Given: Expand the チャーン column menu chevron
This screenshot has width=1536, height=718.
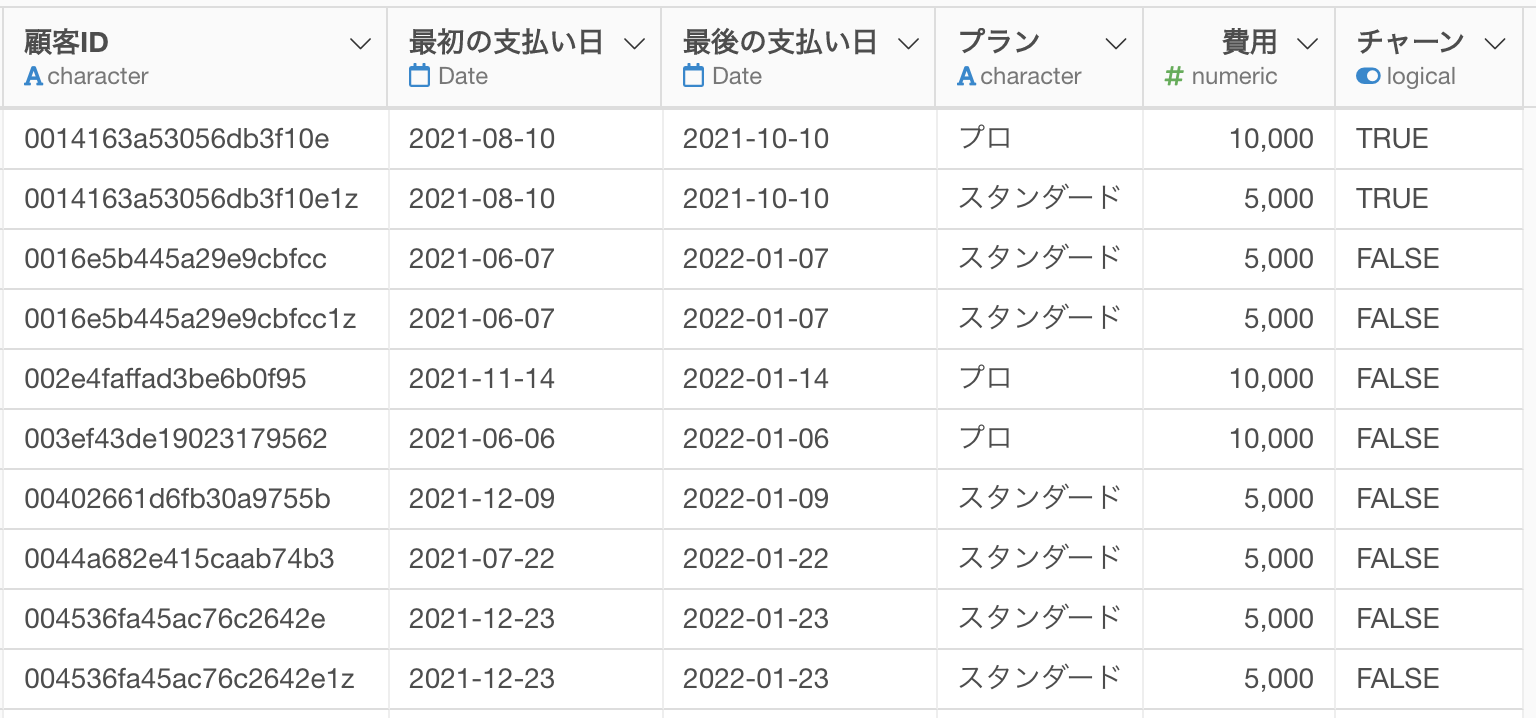Looking at the screenshot, I should [1496, 43].
